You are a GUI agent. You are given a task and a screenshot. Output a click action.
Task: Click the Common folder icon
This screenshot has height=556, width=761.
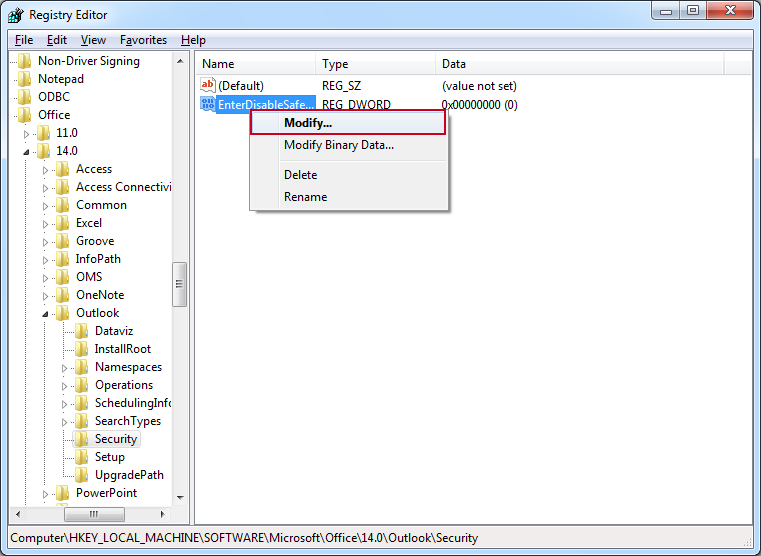coord(63,205)
